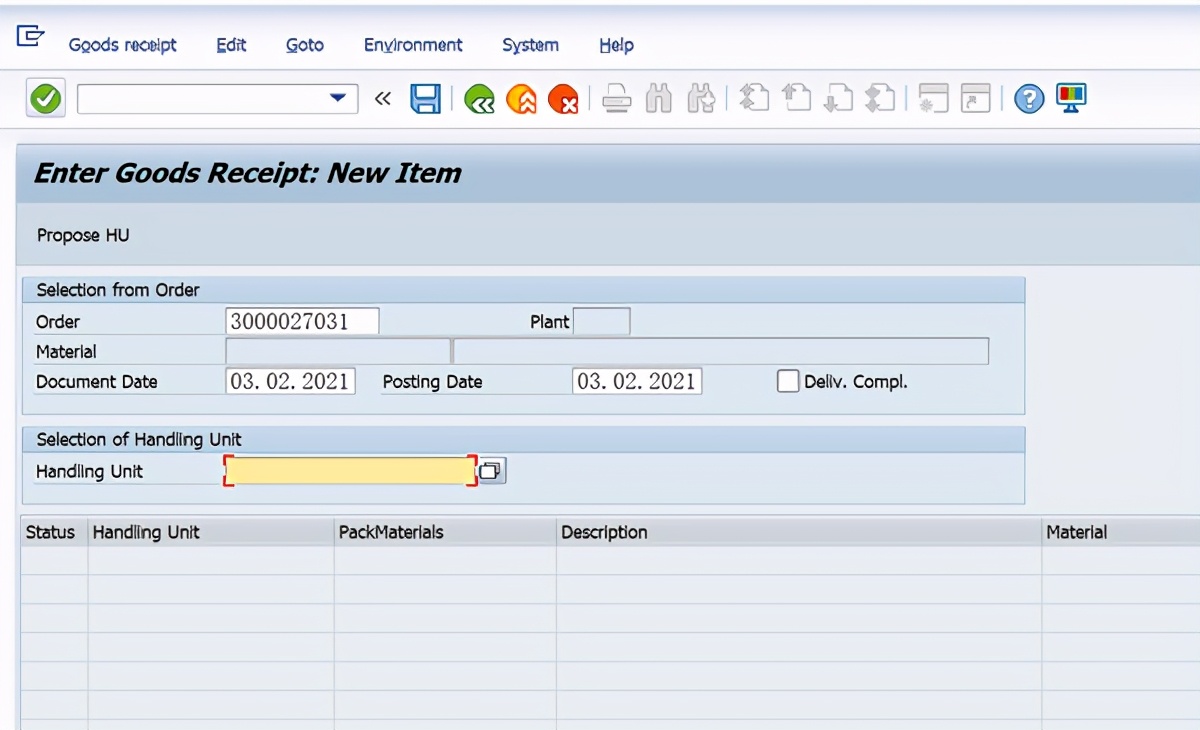Click the Find Next binoculars icon
The width and height of the screenshot is (1200, 730).
pyautogui.click(x=701, y=98)
